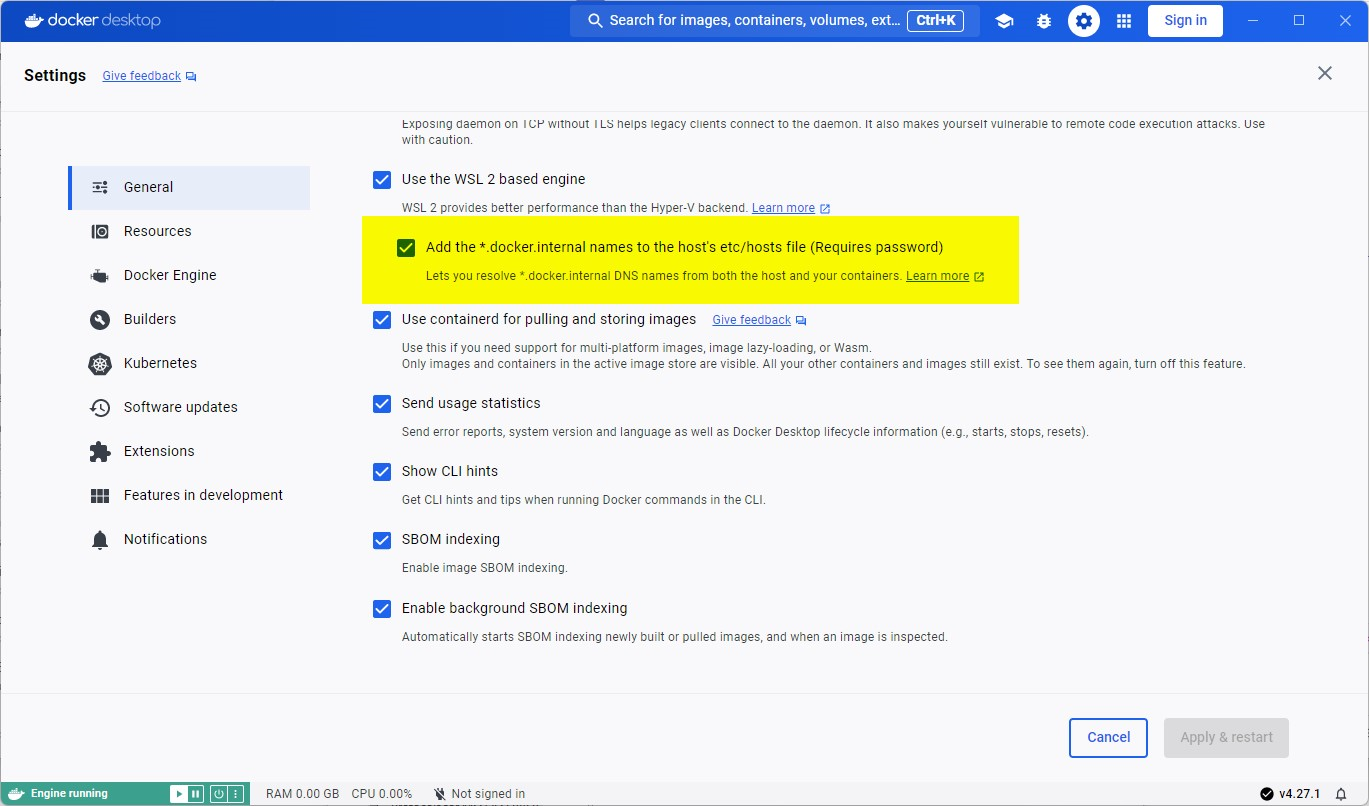Click the CPU 0.00% status text
Screen dimensions: 1369x806
pyautogui.click(x=381, y=794)
